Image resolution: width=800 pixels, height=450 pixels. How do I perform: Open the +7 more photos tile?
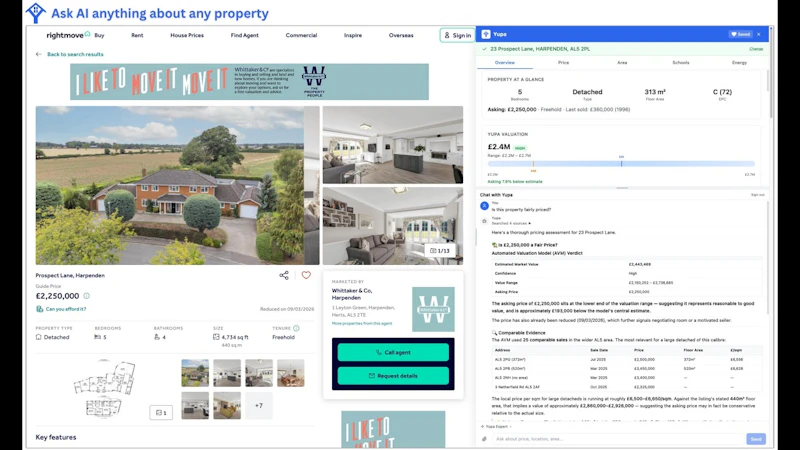259,406
